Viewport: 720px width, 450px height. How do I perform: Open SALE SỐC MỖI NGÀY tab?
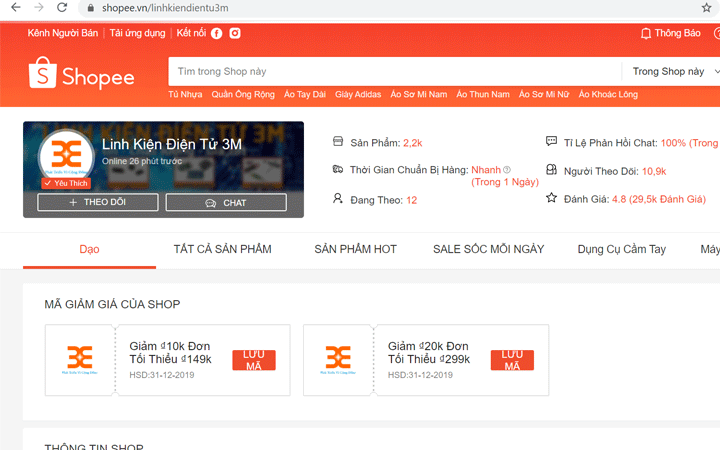(x=489, y=249)
